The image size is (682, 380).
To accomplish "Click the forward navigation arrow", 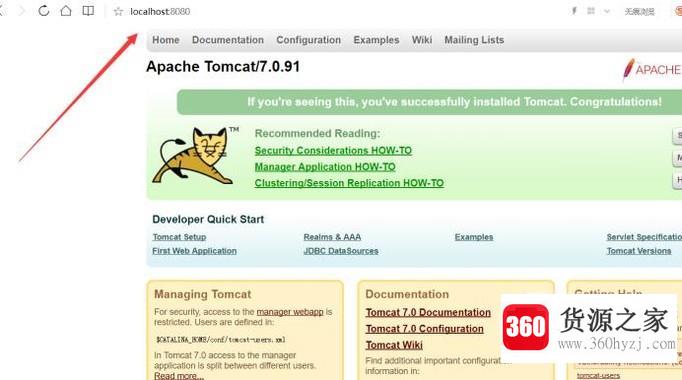I will tap(21, 11).
